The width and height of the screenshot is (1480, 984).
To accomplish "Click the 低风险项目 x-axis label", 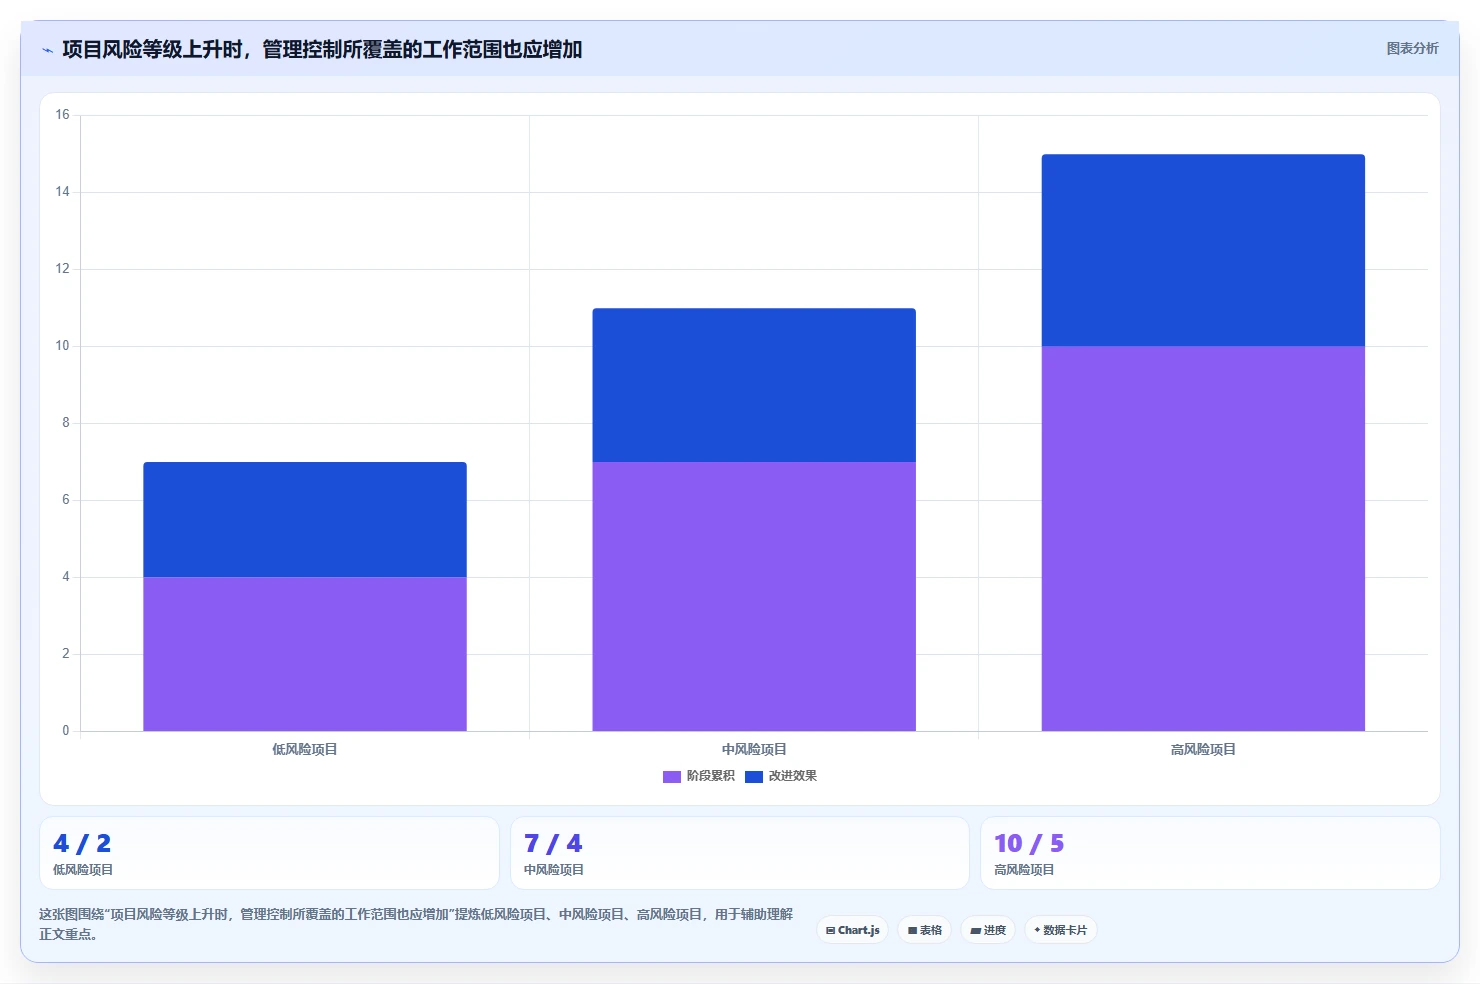I will (x=305, y=749).
